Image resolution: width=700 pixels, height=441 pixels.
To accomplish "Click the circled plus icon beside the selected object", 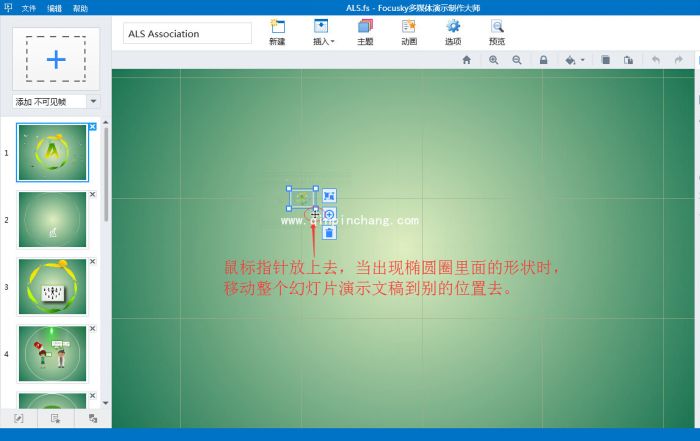I will pyautogui.click(x=329, y=214).
